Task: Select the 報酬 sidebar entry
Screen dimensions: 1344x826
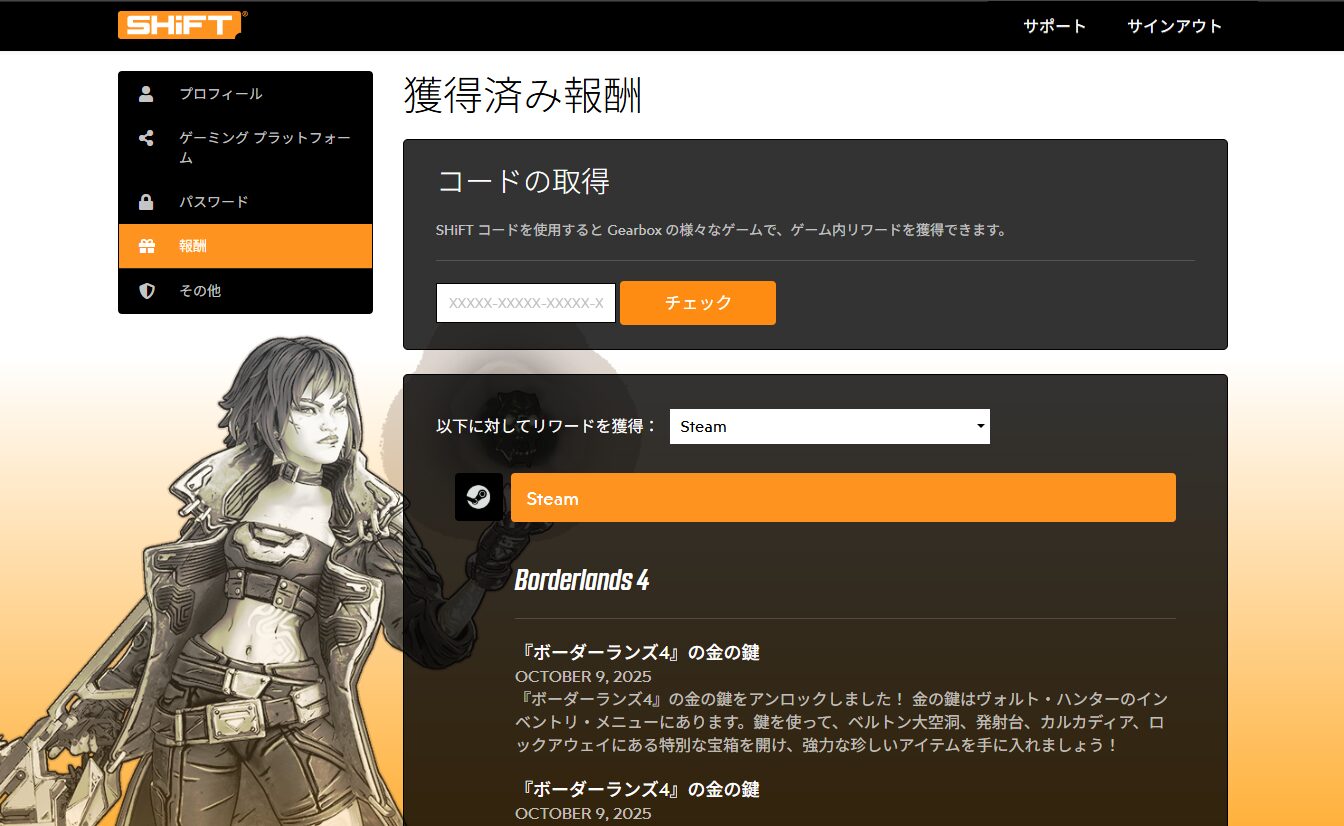Action: click(193, 246)
